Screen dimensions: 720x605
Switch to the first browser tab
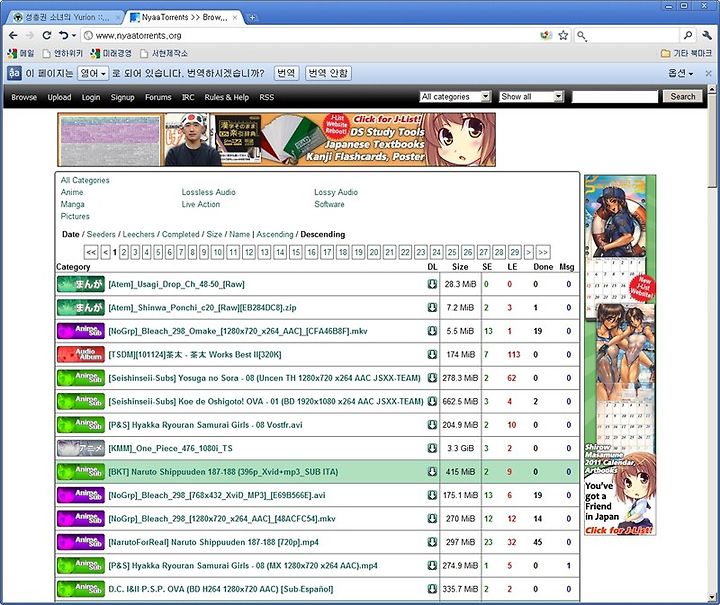65,17
